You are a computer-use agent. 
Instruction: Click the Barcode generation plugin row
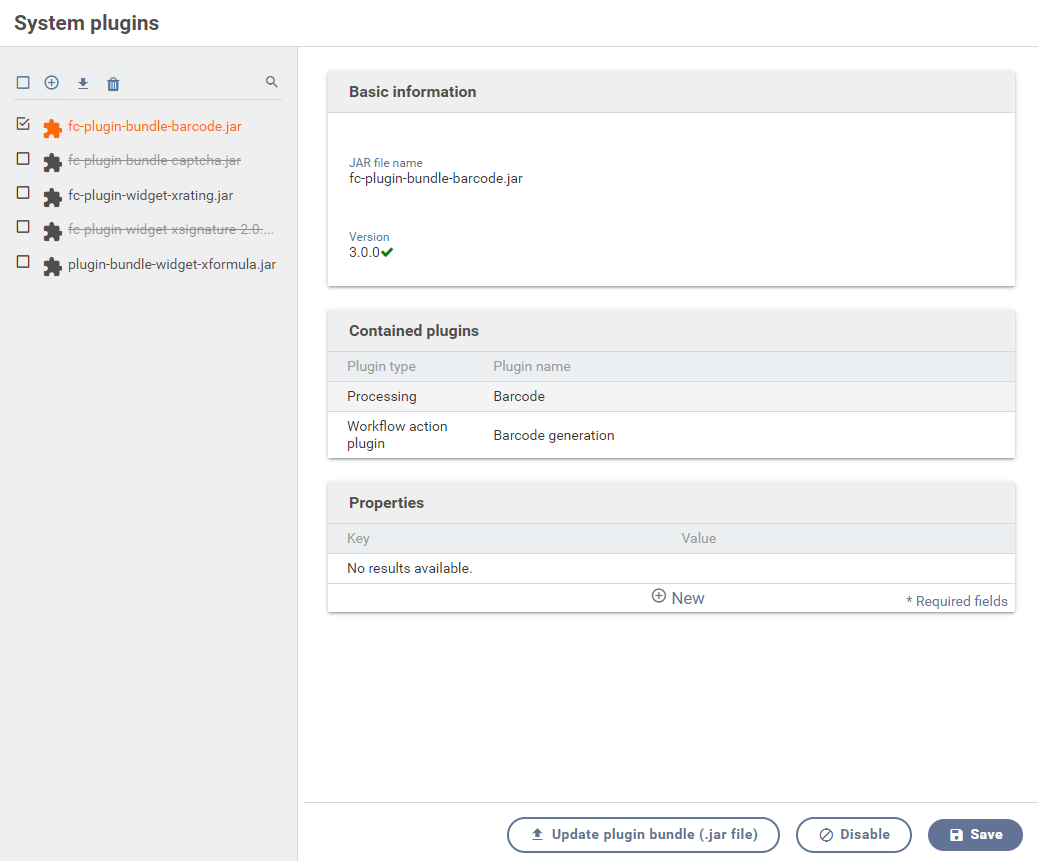(x=670, y=435)
